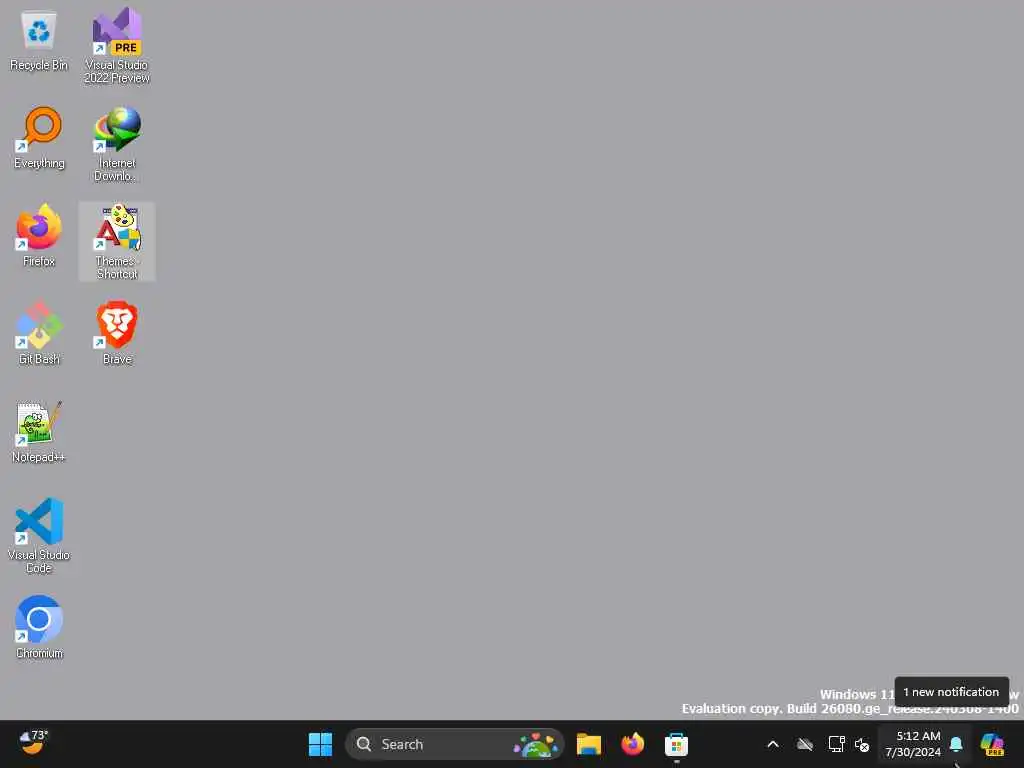Viewport: 1024px width, 768px height.
Task: Click the muted volume tray icon
Action: click(862, 744)
